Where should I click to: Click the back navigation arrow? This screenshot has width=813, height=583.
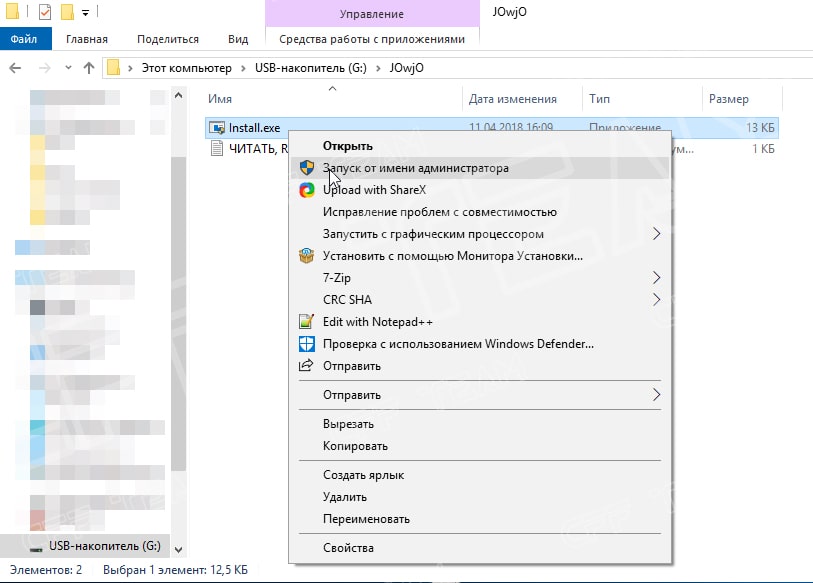pos(16,68)
